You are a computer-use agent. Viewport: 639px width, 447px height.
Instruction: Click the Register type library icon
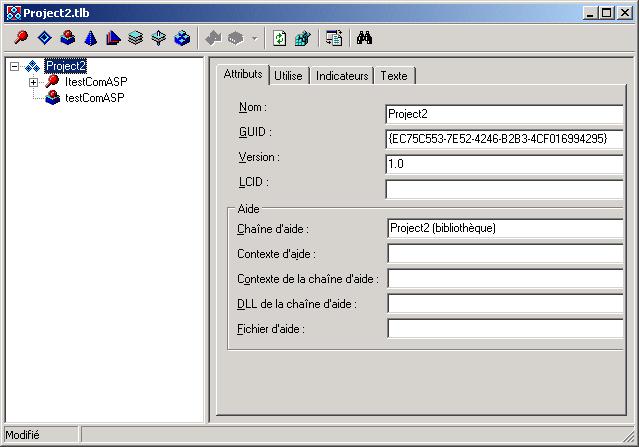click(x=303, y=39)
